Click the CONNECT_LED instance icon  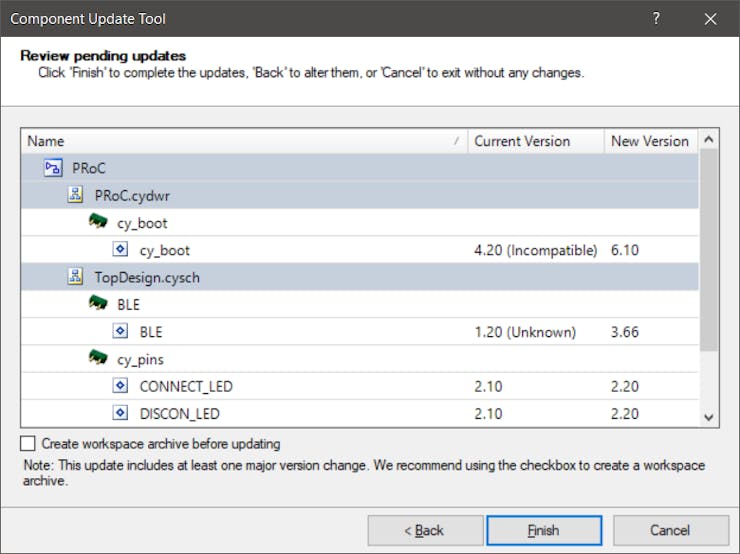pos(121,386)
